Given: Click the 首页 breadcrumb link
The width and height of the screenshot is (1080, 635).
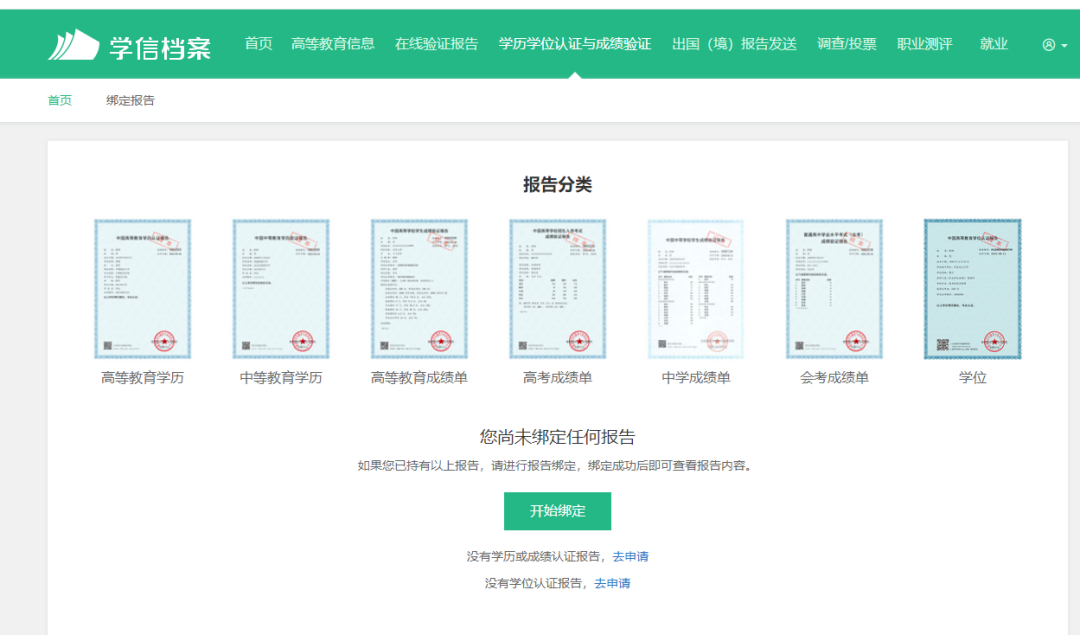Looking at the screenshot, I should (59, 101).
